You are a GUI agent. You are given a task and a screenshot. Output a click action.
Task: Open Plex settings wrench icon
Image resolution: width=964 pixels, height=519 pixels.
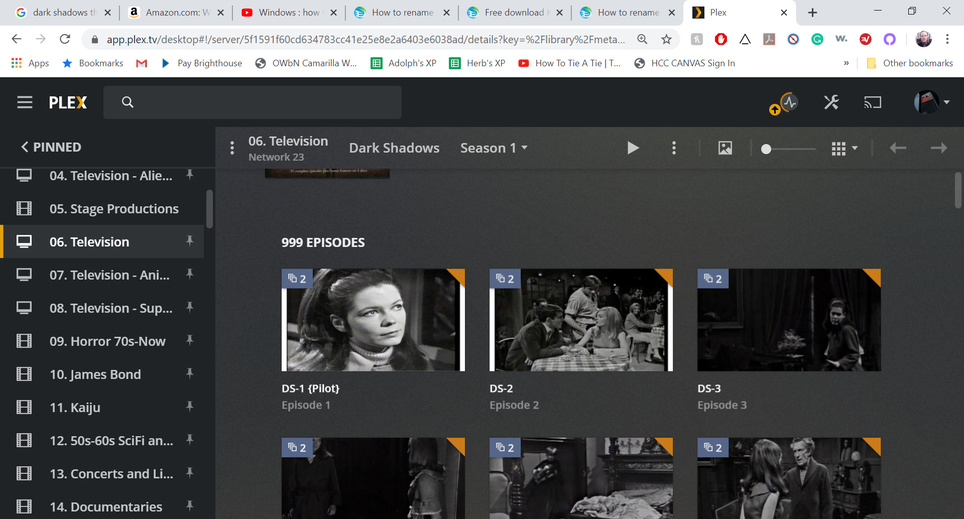[x=831, y=102]
